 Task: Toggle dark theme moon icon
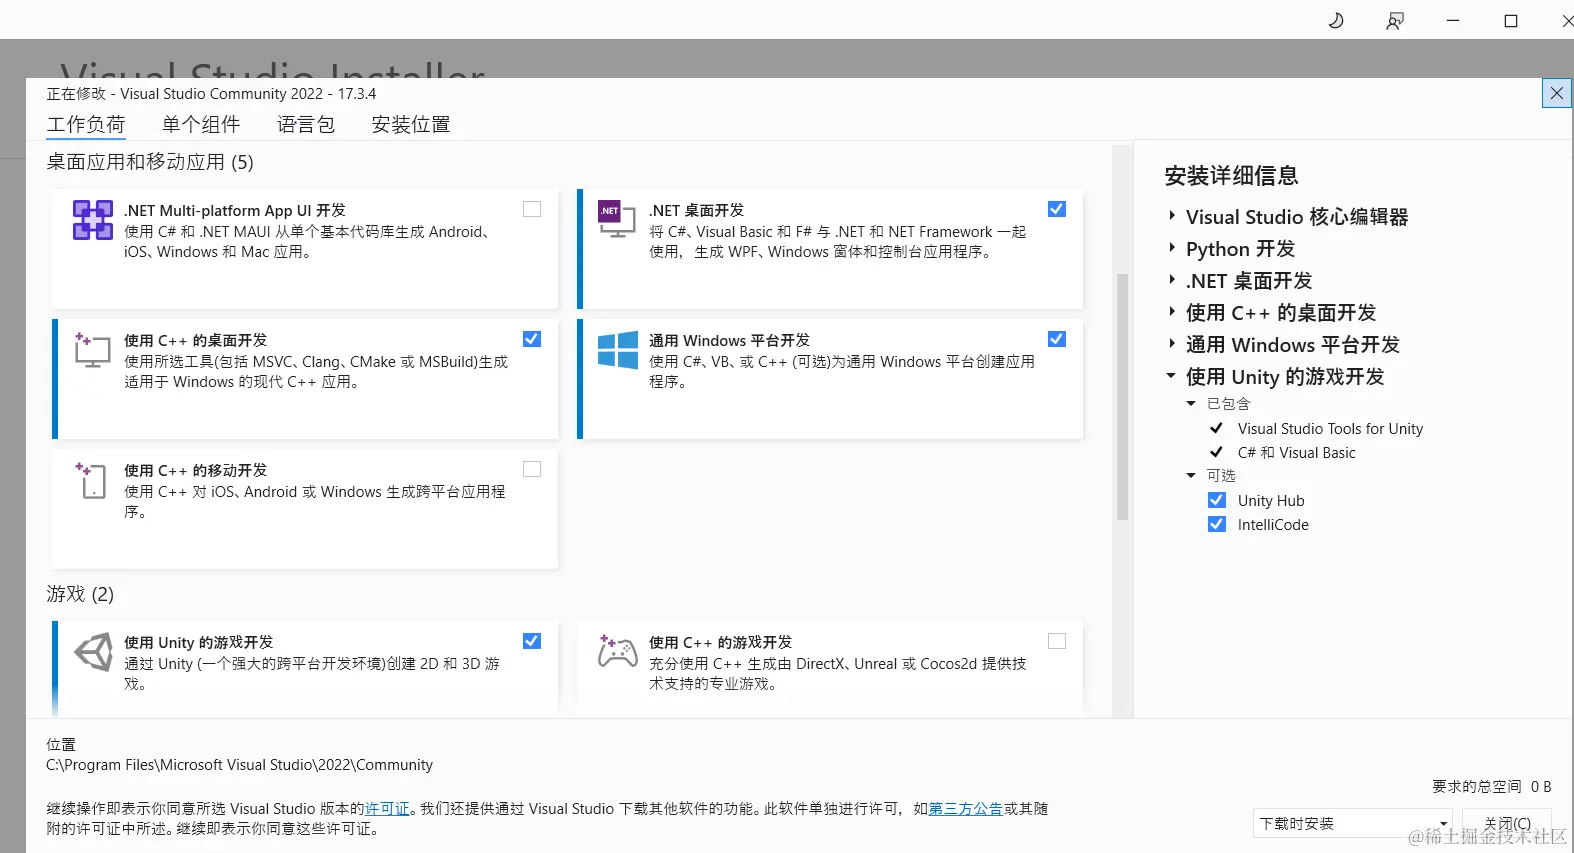coord(1336,20)
